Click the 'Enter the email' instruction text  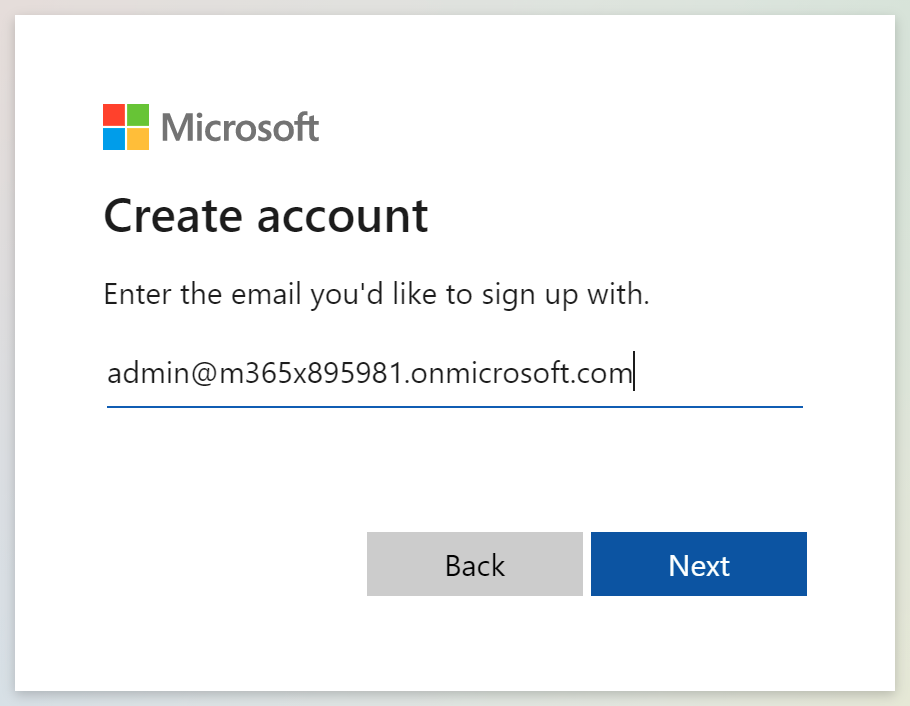[377, 295]
